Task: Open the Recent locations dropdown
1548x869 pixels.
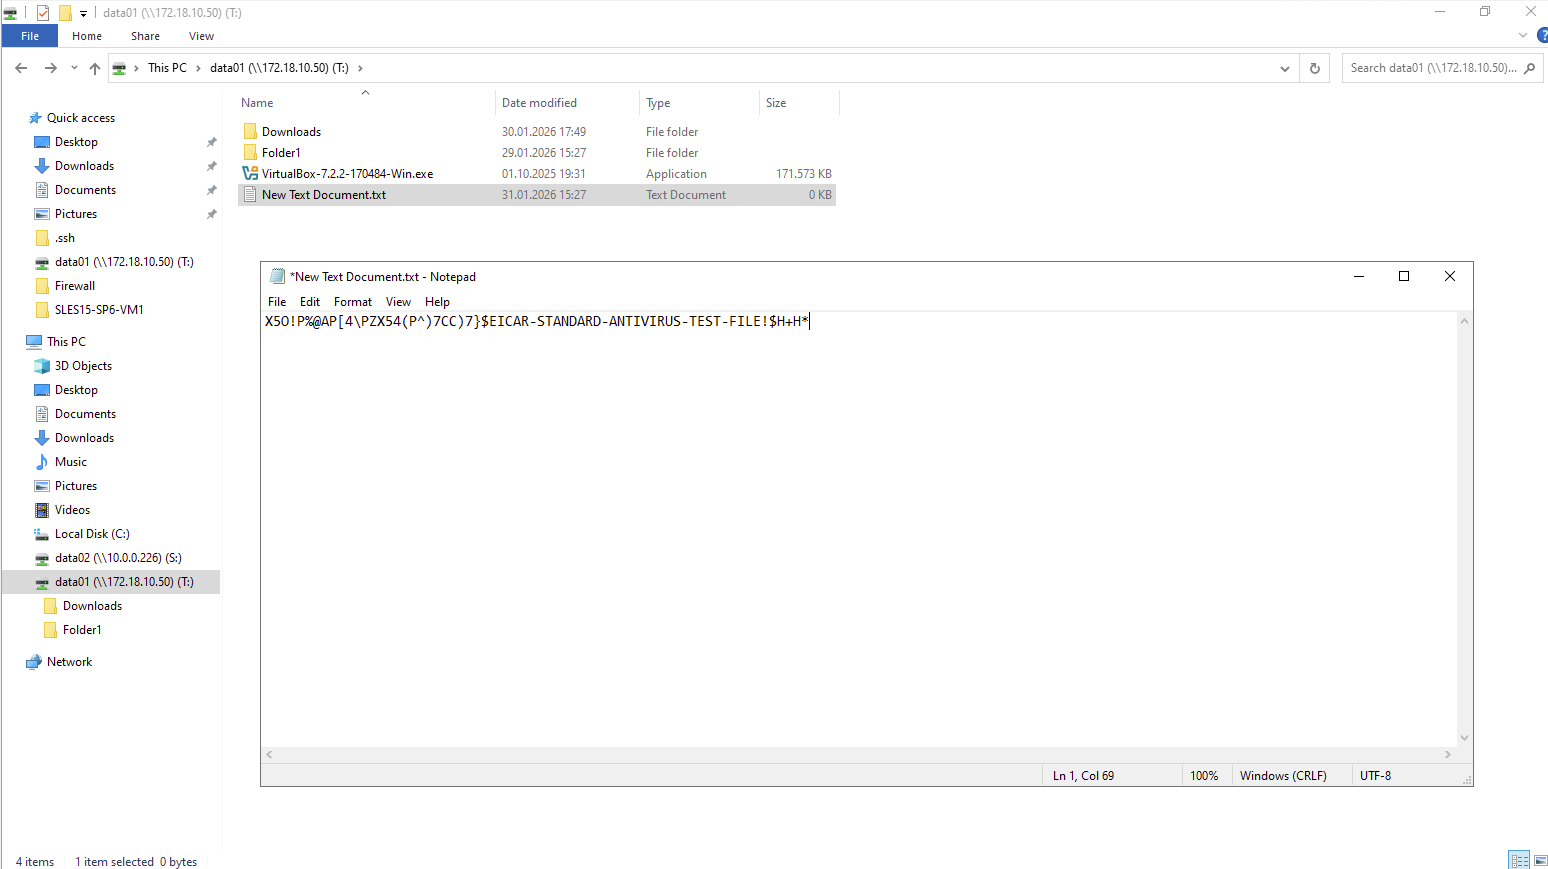Action: pyautogui.click(x=74, y=68)
